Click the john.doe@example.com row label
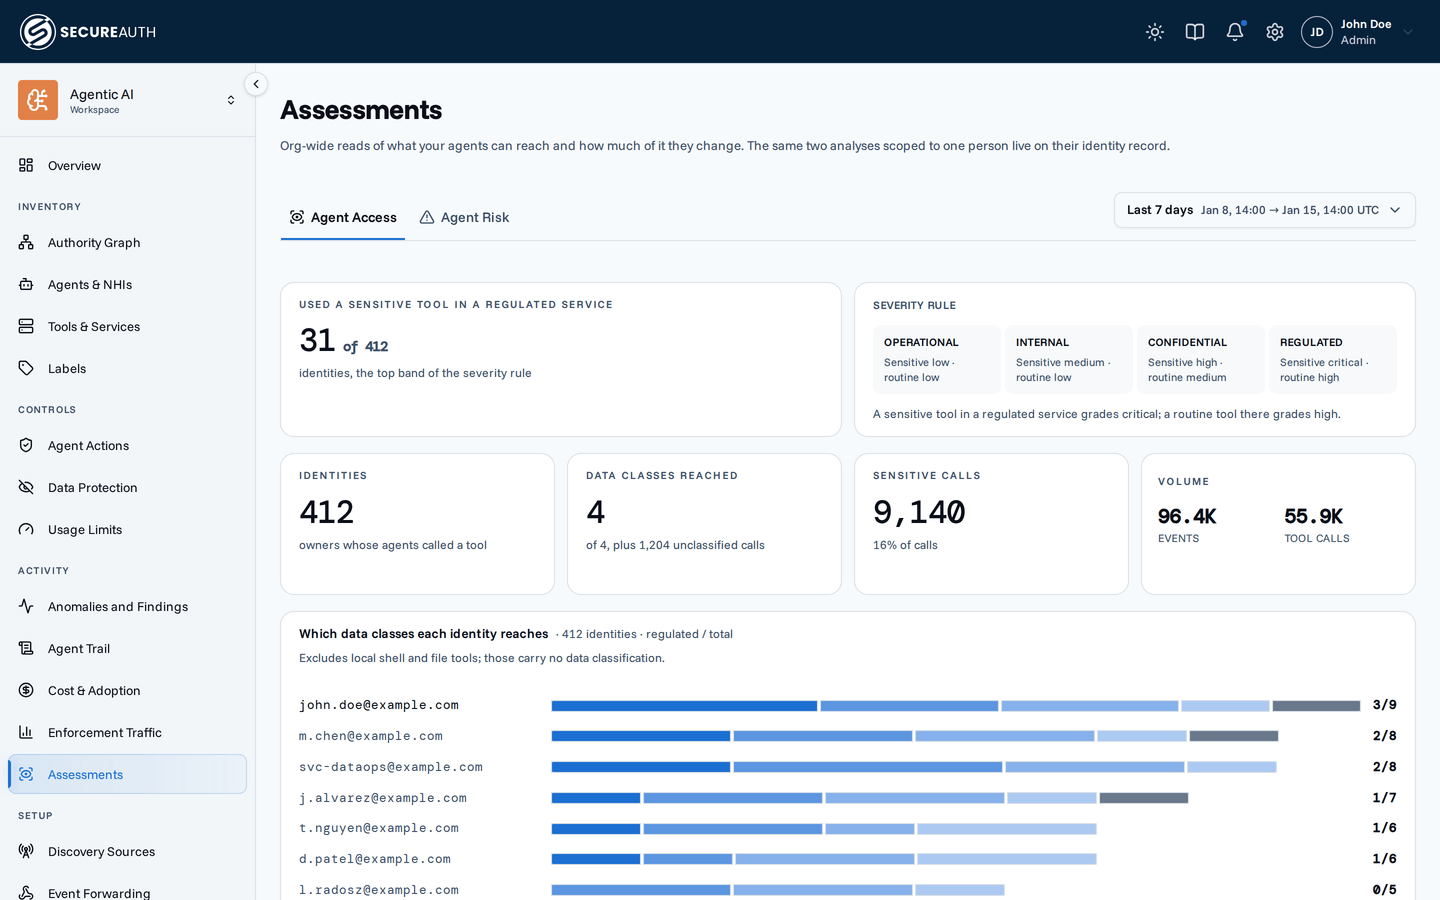This screenshot has width=1440, height=900. (379, 705)
